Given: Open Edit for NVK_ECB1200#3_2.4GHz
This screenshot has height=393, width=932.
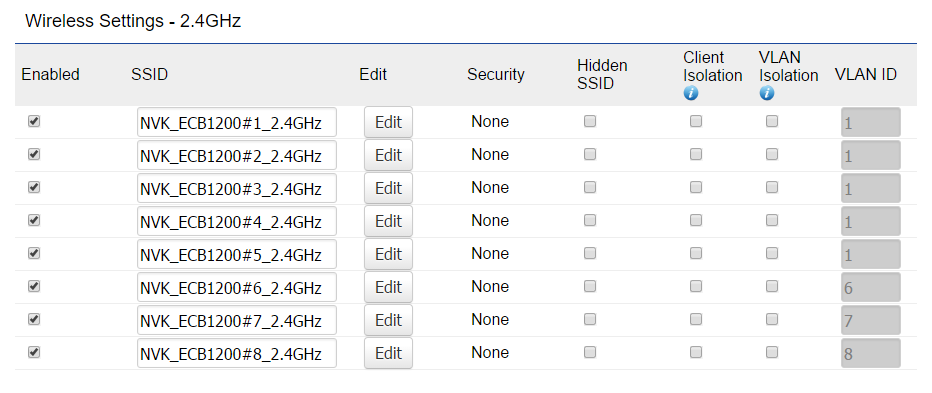Looking at the screenshot, I should coord(388,188).
